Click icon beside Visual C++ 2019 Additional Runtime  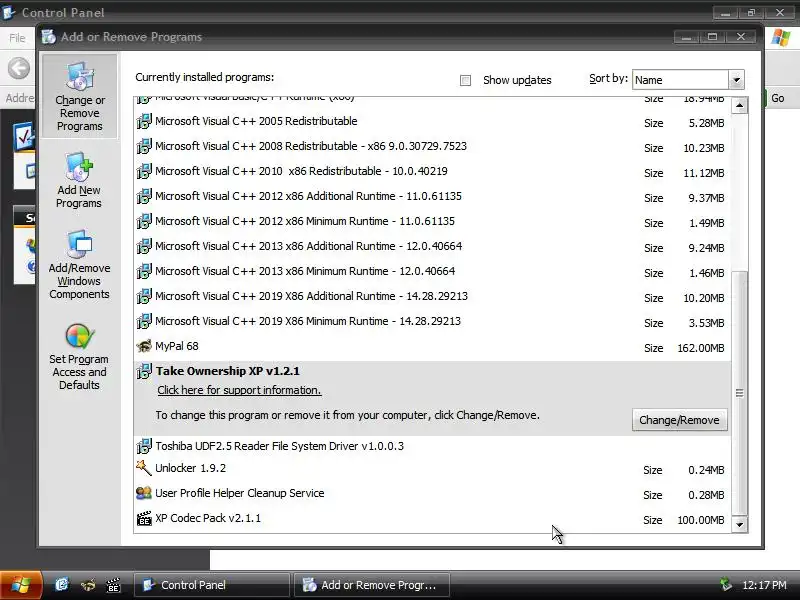[x=144, y=296]
